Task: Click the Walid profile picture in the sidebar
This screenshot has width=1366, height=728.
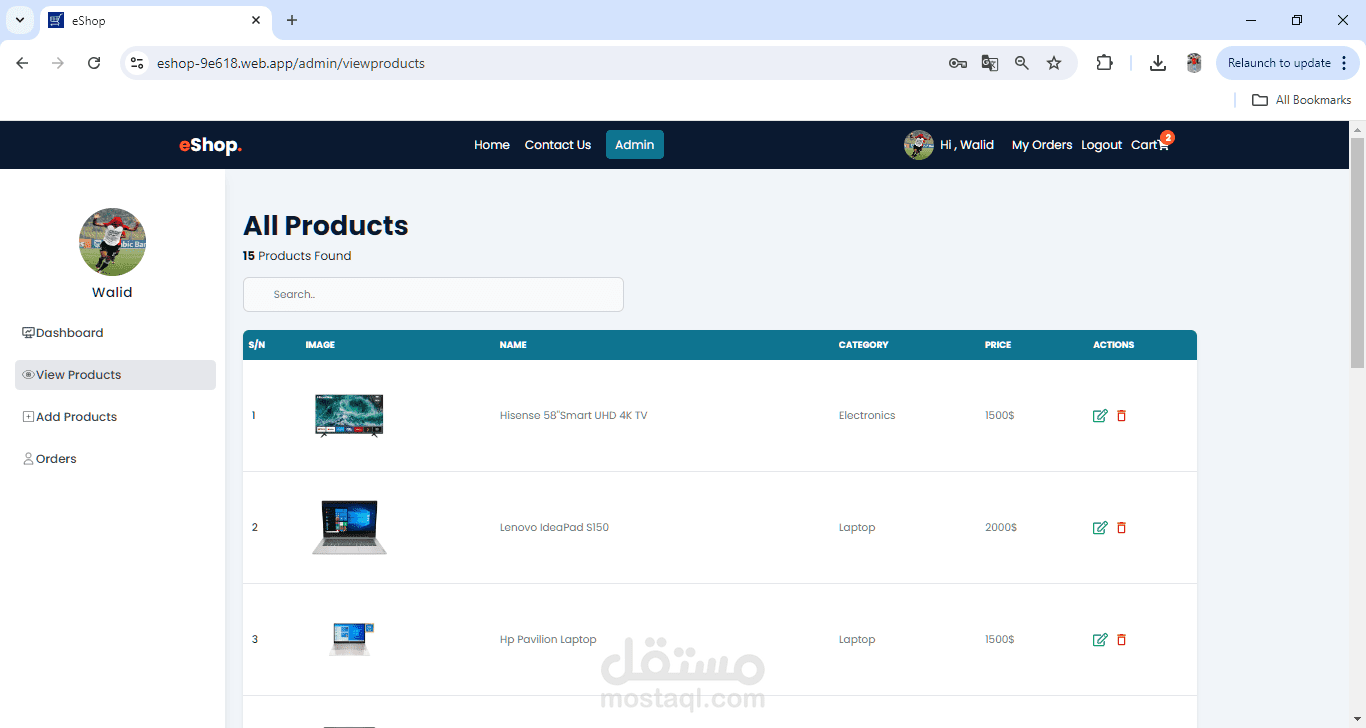Action: click(x=112, y=242)
